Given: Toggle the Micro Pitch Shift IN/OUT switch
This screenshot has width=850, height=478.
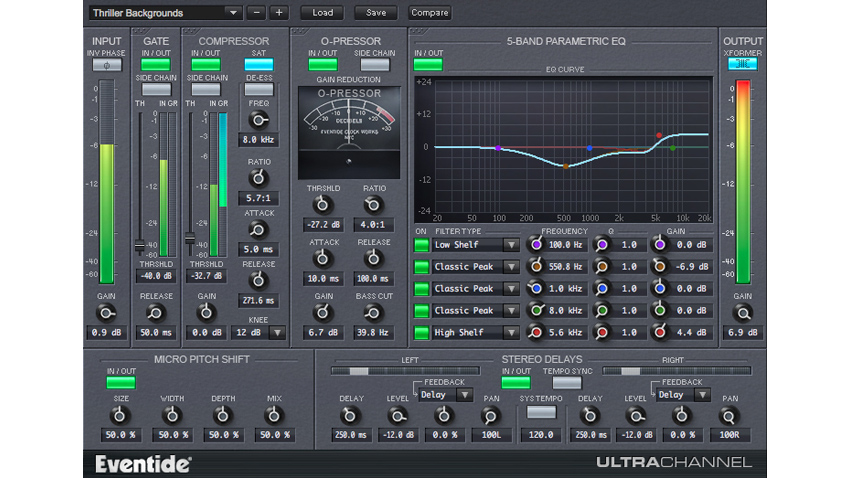Looking at the screenshot, I should [121, 383].
